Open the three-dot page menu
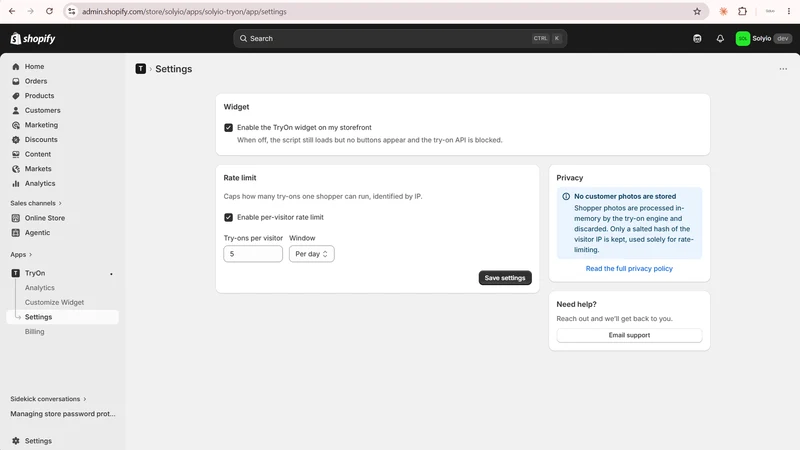800x450 pixels. pyautogui.click(x=783, y=69)
